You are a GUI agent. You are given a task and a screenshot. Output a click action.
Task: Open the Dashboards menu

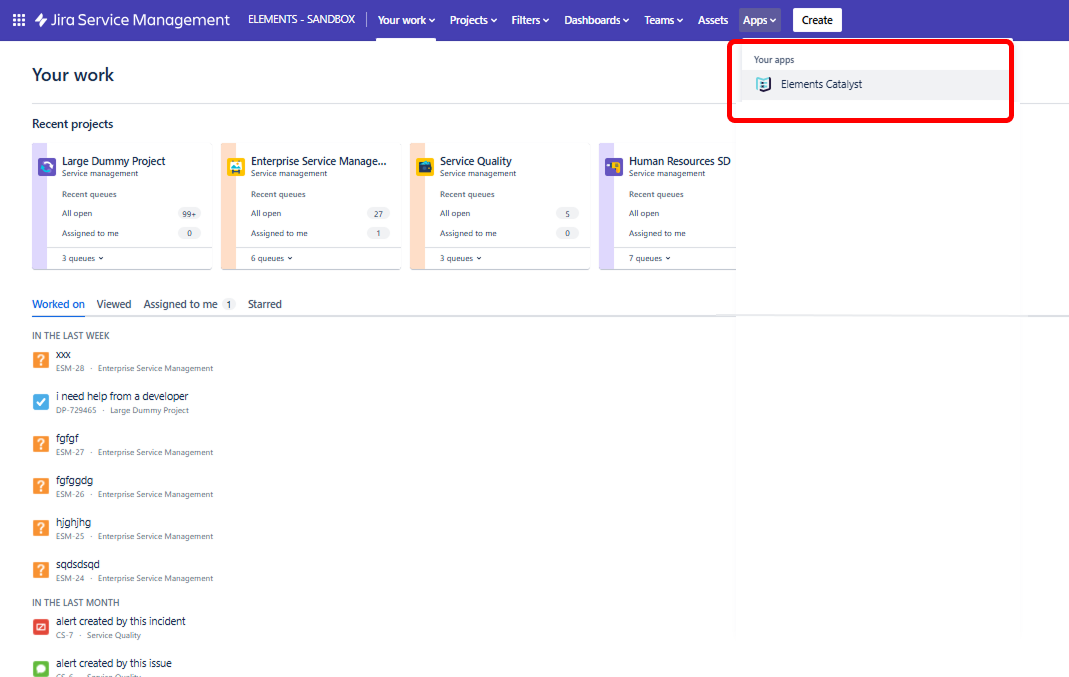(596, 19)
